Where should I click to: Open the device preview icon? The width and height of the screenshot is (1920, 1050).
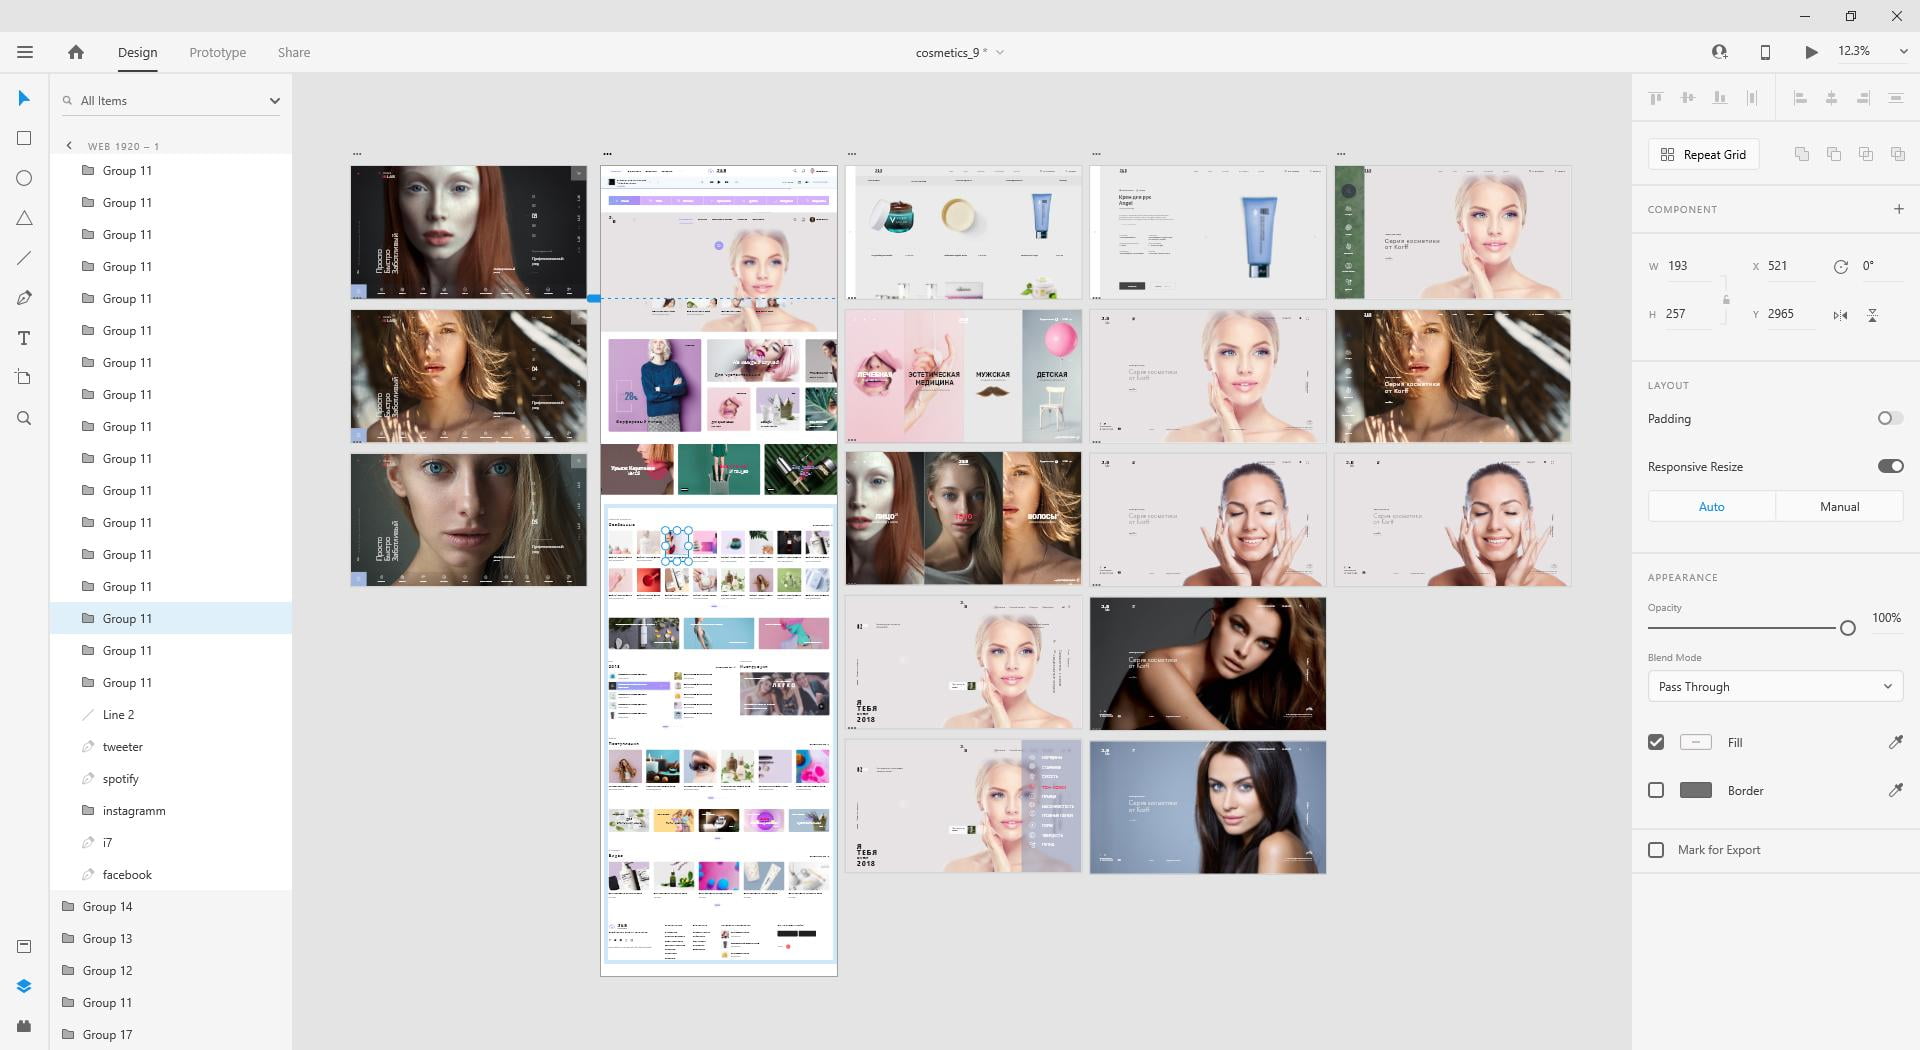coord(1765,52)
